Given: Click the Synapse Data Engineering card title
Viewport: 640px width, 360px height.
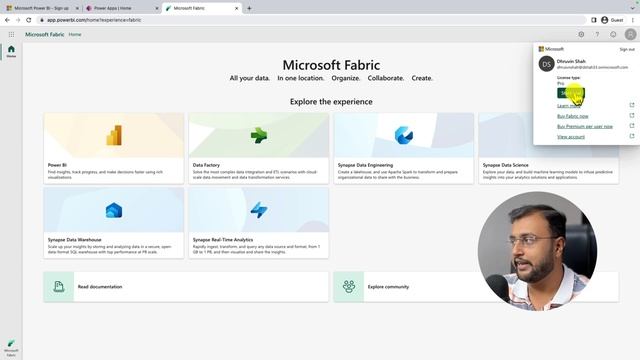Looking at the screenshot, I should click(x=365, y=165).
